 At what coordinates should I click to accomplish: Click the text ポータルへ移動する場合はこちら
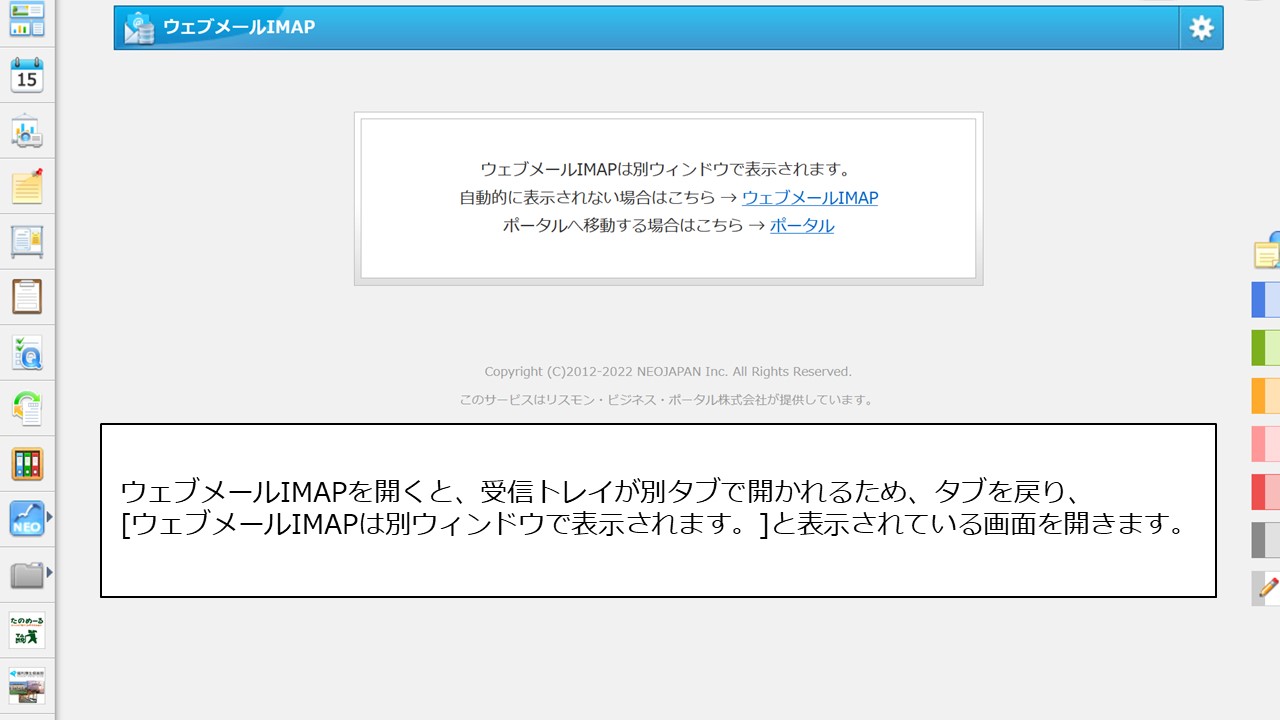pyautogui.click(x=622, y=226)
